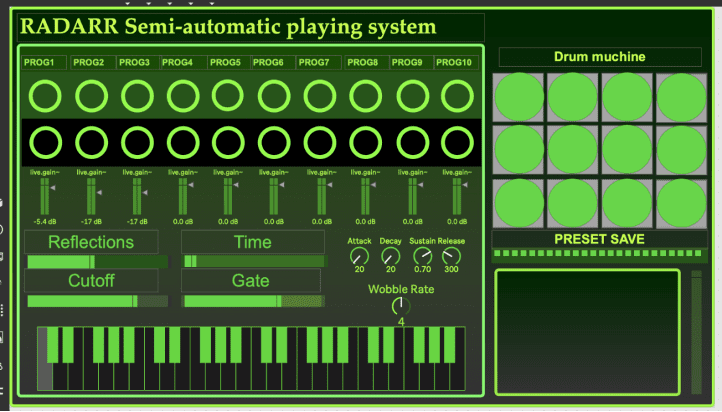The width and height of the screenshot is (722, 412).
Task: Select the PROG3 label
Action: (136, 63)
